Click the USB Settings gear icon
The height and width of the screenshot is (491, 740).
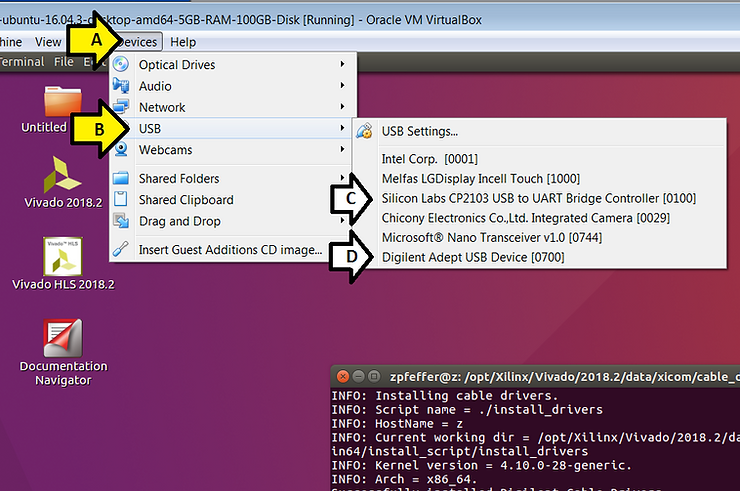click(x=365, y=131)
